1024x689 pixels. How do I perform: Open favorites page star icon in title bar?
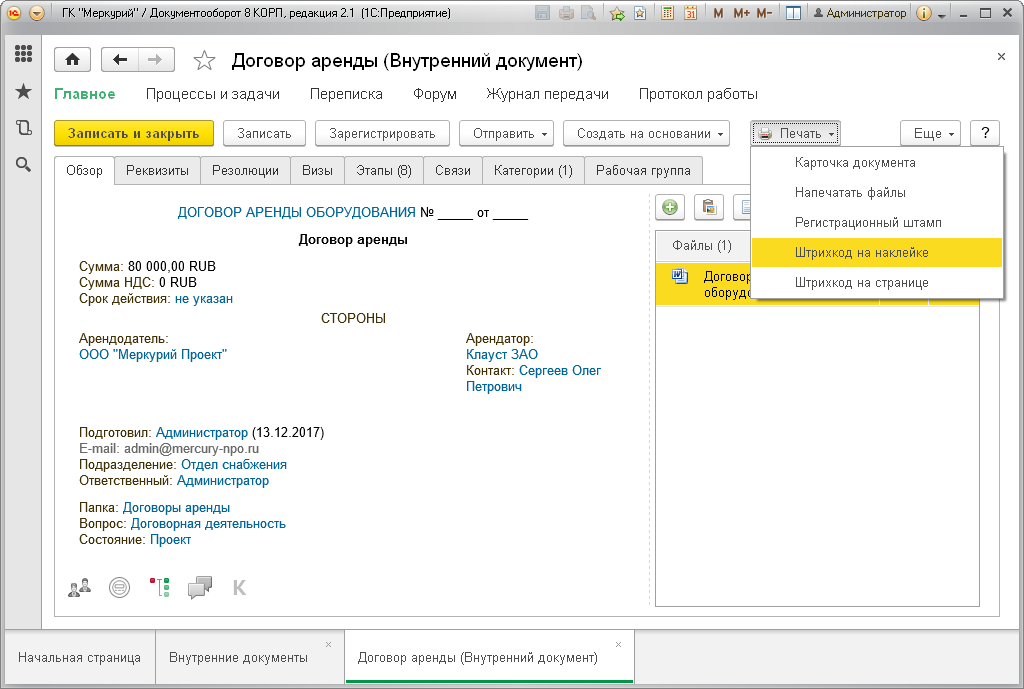pyautogui.click(x=640, y=13)
